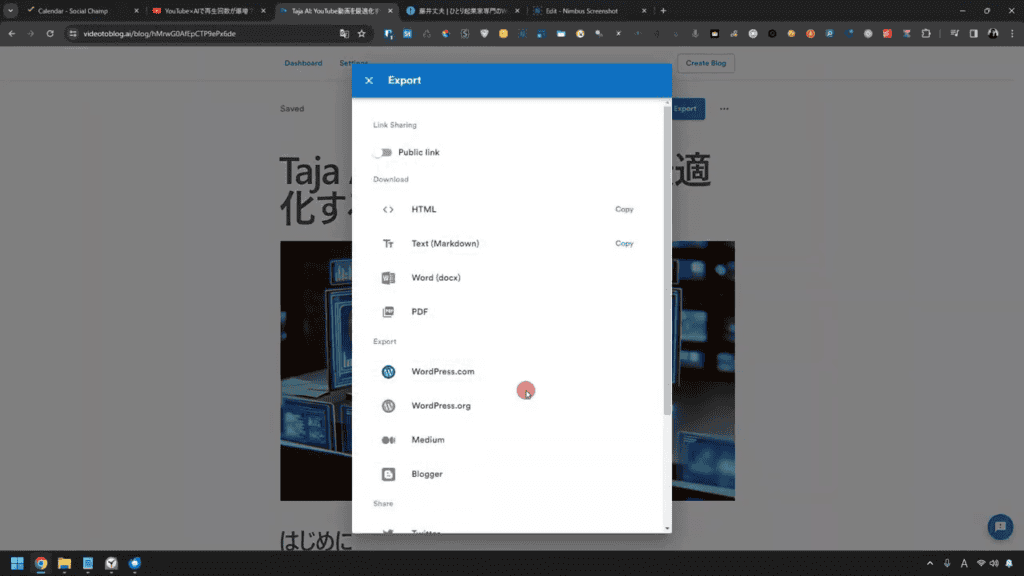Open the chat support bubble
The image size is (1024, 576).
(1000, 527)
